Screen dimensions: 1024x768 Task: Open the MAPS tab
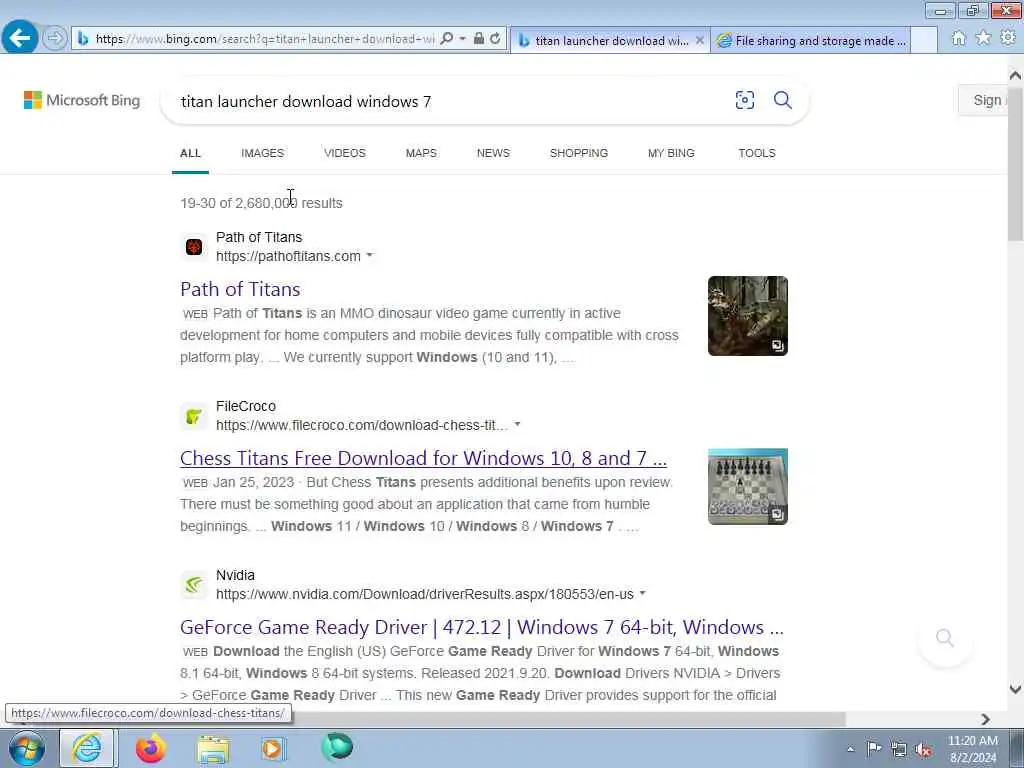click(x=421, y=153)
